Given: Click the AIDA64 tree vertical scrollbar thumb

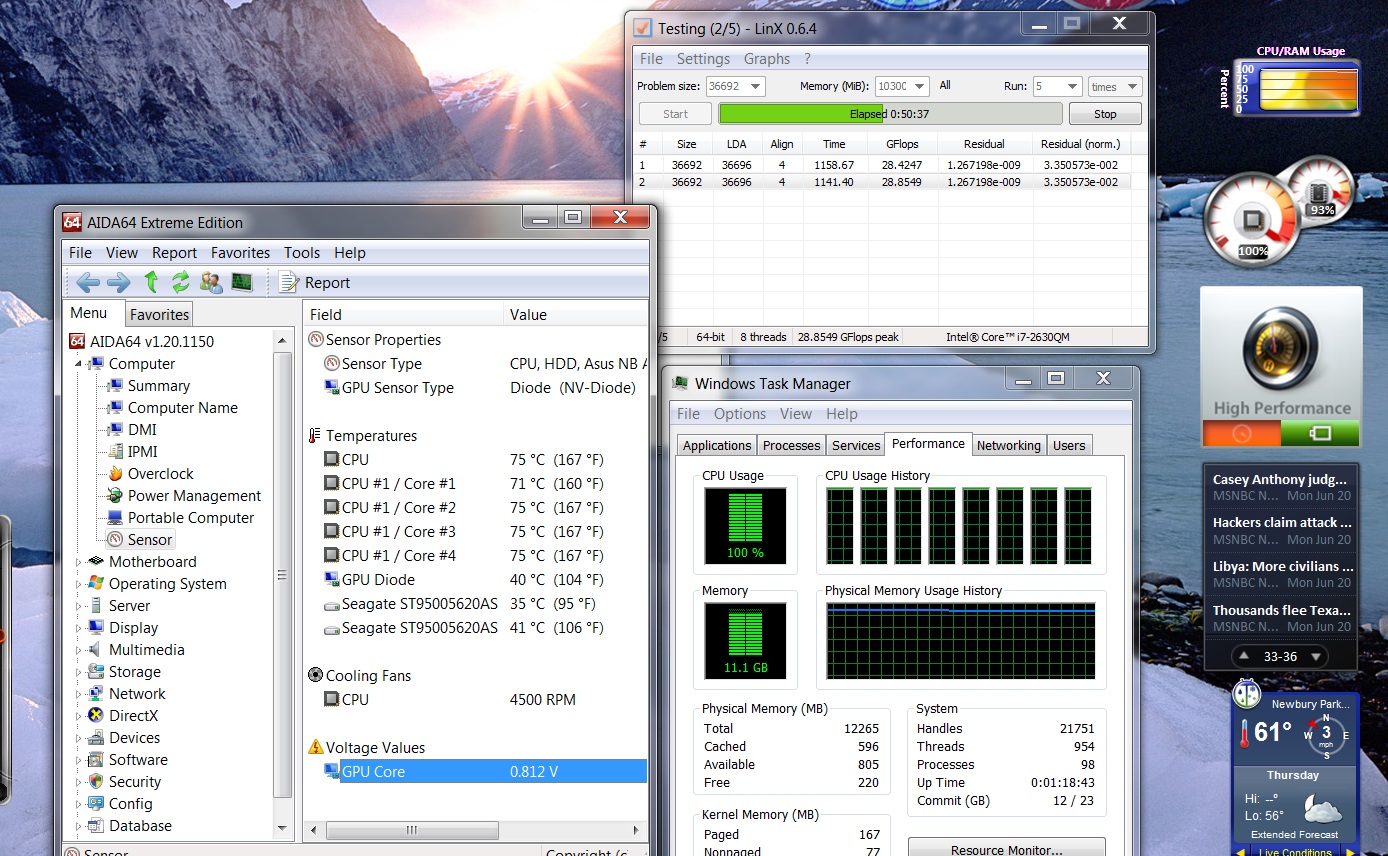Looking at the screenshot, I should 283,575.
